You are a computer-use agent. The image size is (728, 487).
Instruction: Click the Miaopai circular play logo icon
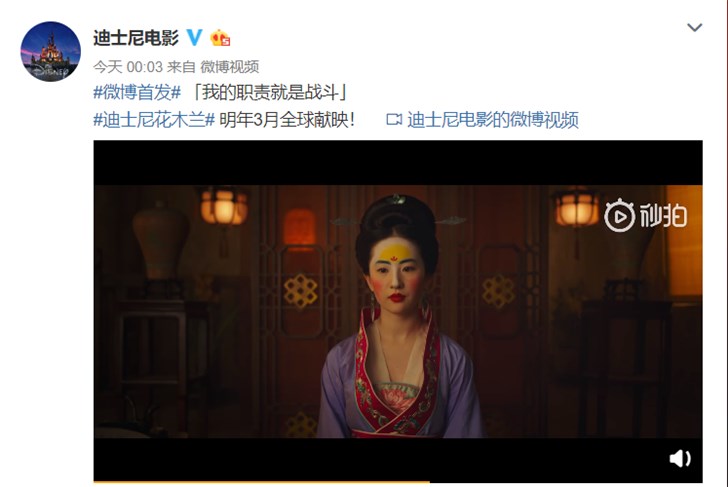[x=619, y=215]
